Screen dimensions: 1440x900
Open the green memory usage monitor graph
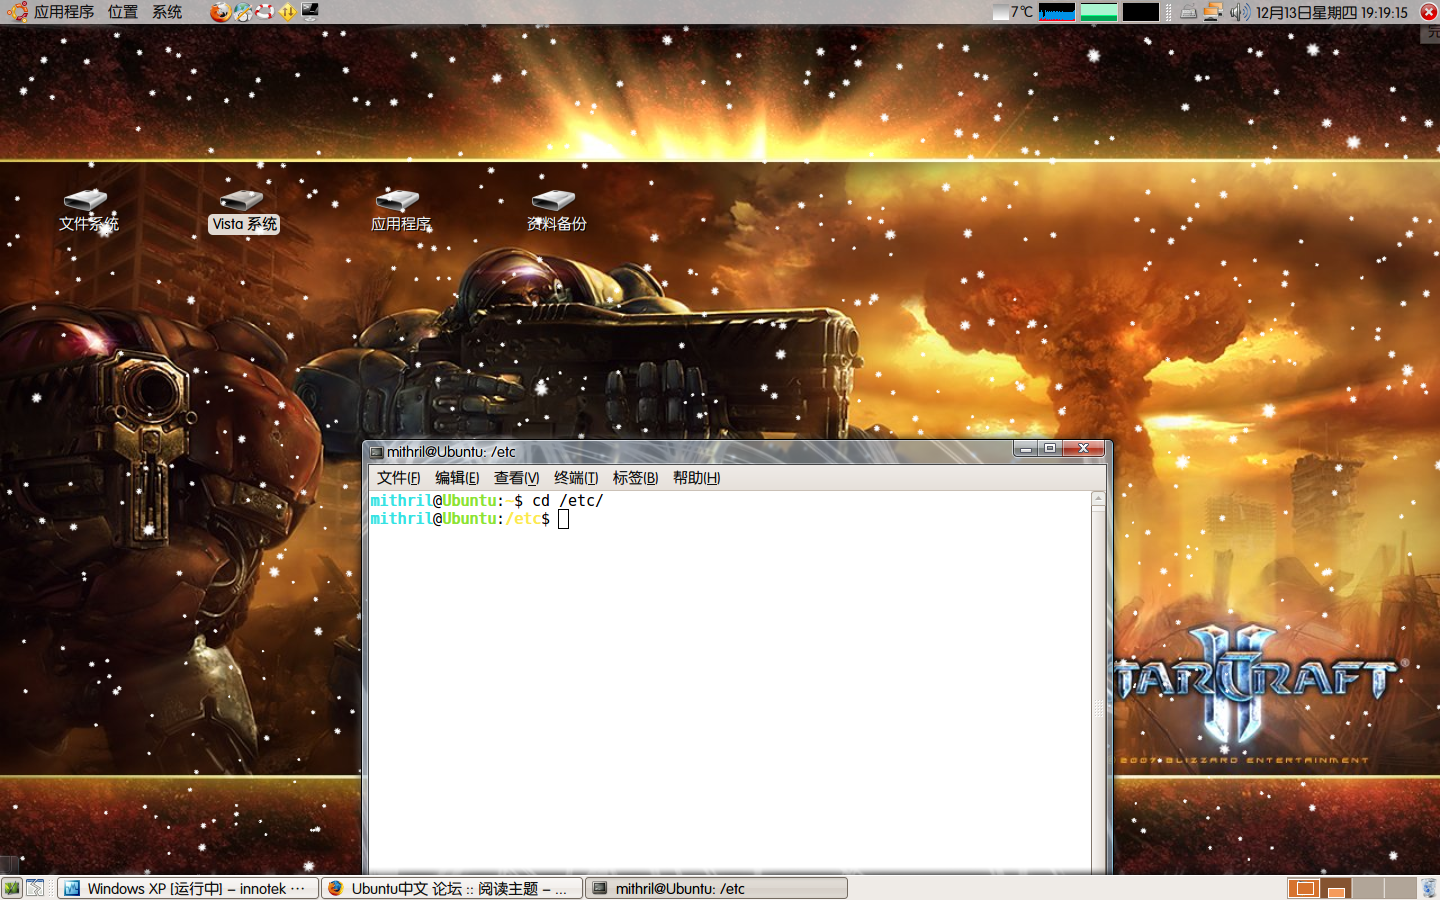coord(1099,12)
